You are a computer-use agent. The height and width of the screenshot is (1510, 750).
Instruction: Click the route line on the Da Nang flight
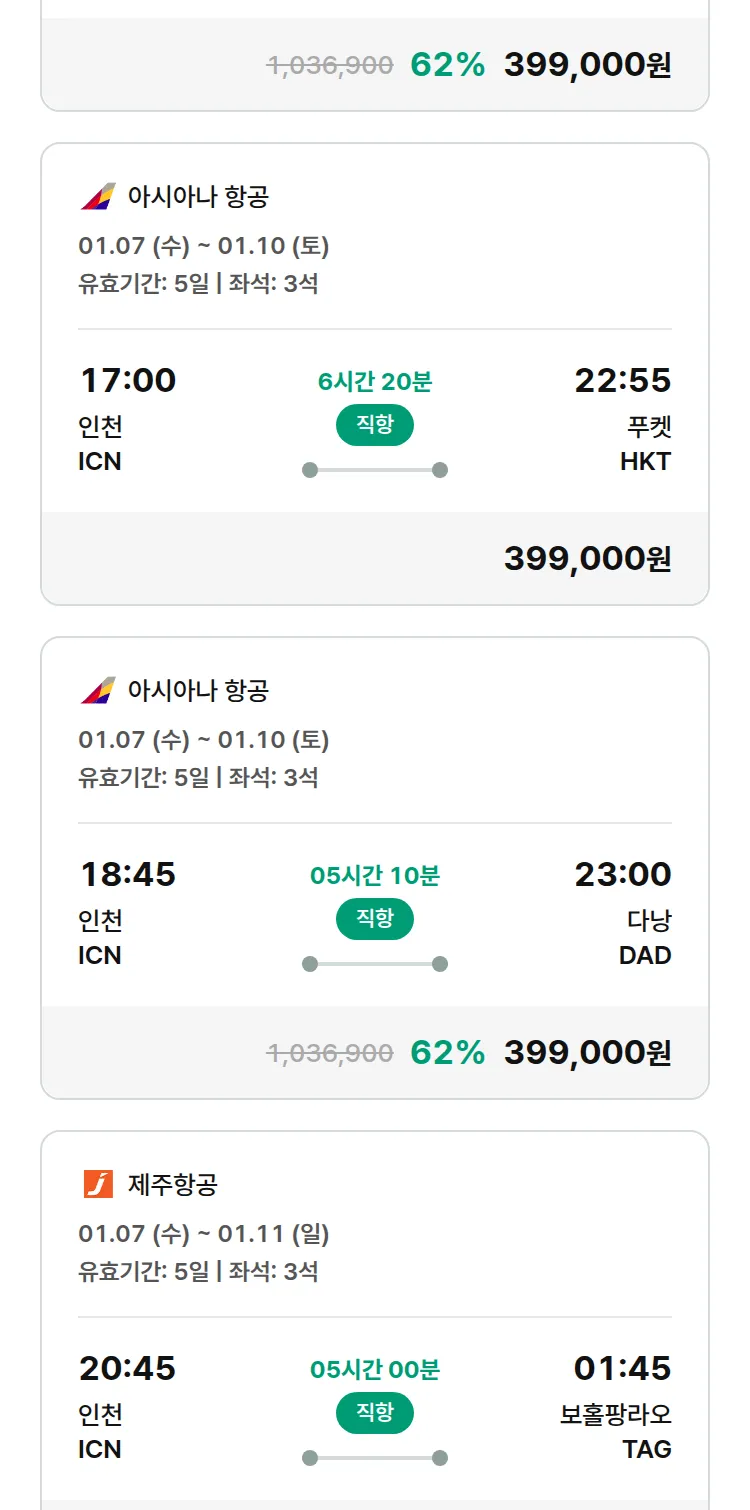(375, 964)
